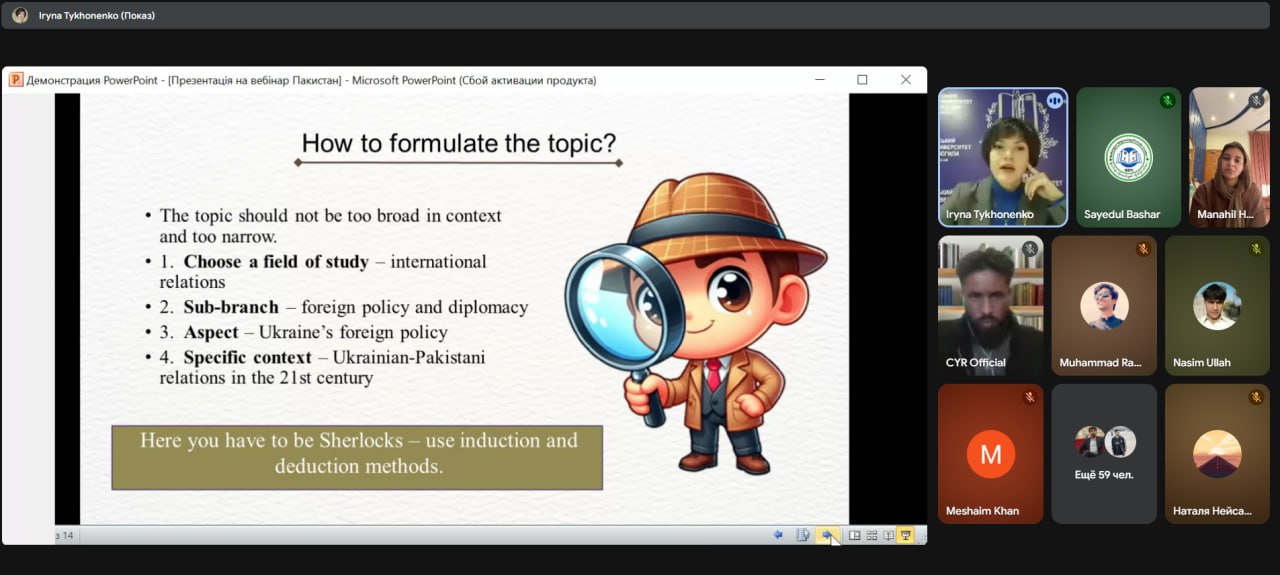Switch to Normal view in status bar
The image size is (1280, 575).
point(854,535)
